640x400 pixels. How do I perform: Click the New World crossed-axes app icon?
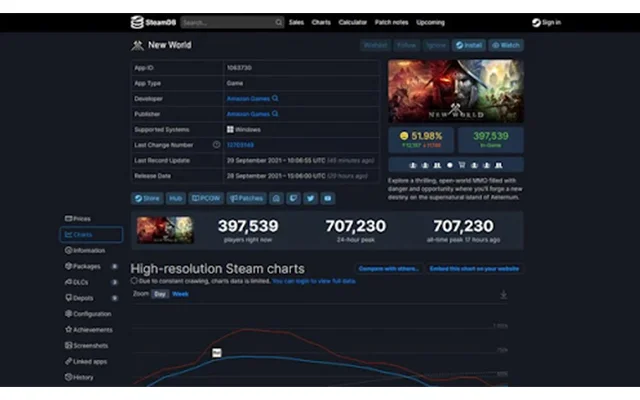click(137, 45)
